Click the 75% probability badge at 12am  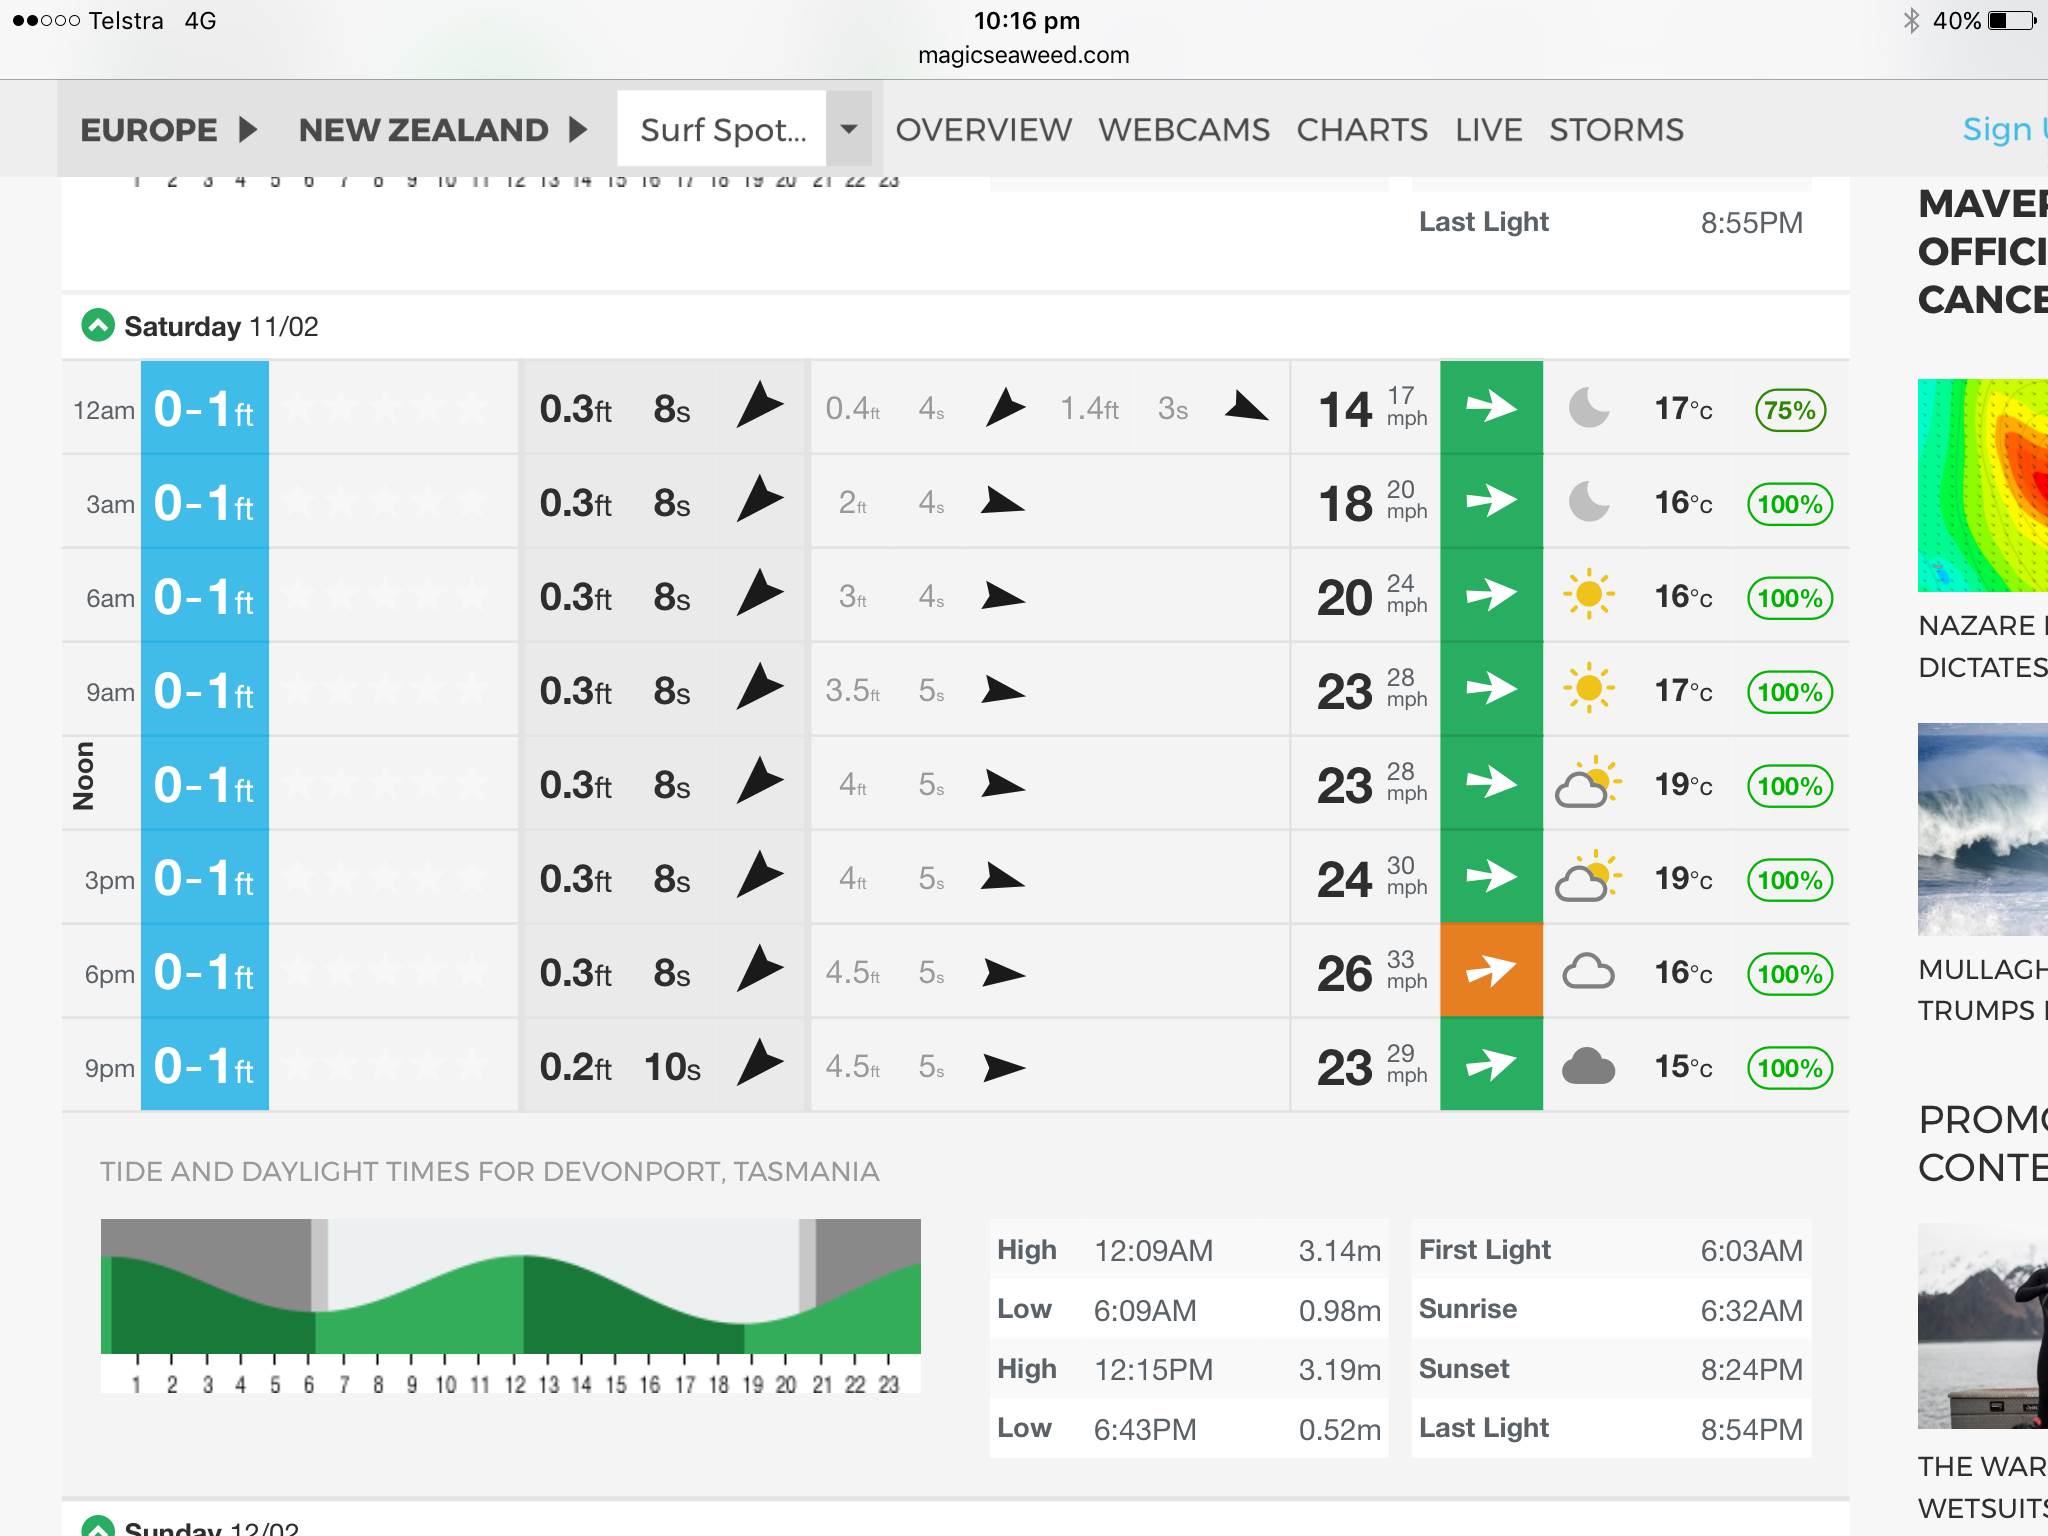[1790, 410]
